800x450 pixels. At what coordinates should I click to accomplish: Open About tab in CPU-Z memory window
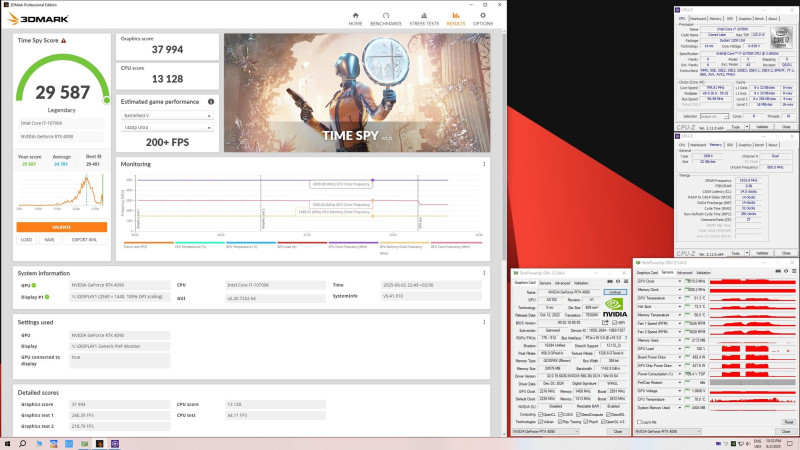coord(773,145)
